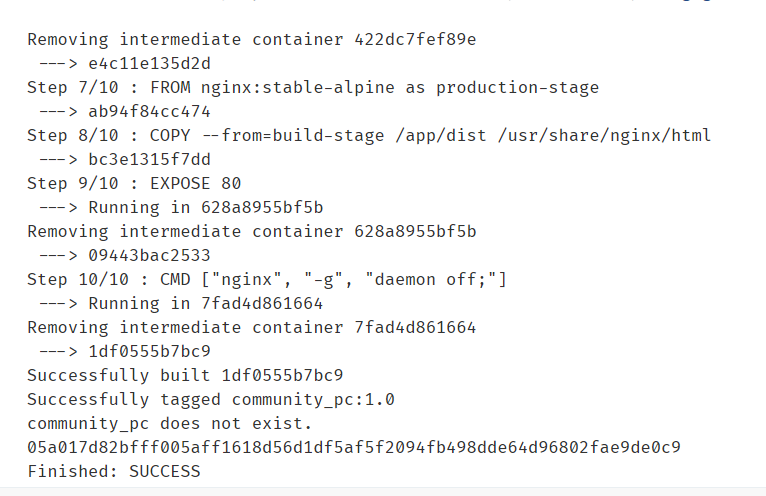Image resolution: width=766 pixels, height=496 pixels.
Task: Click the 'Finished: SUCCESS' status line
Action: [113, 471]
